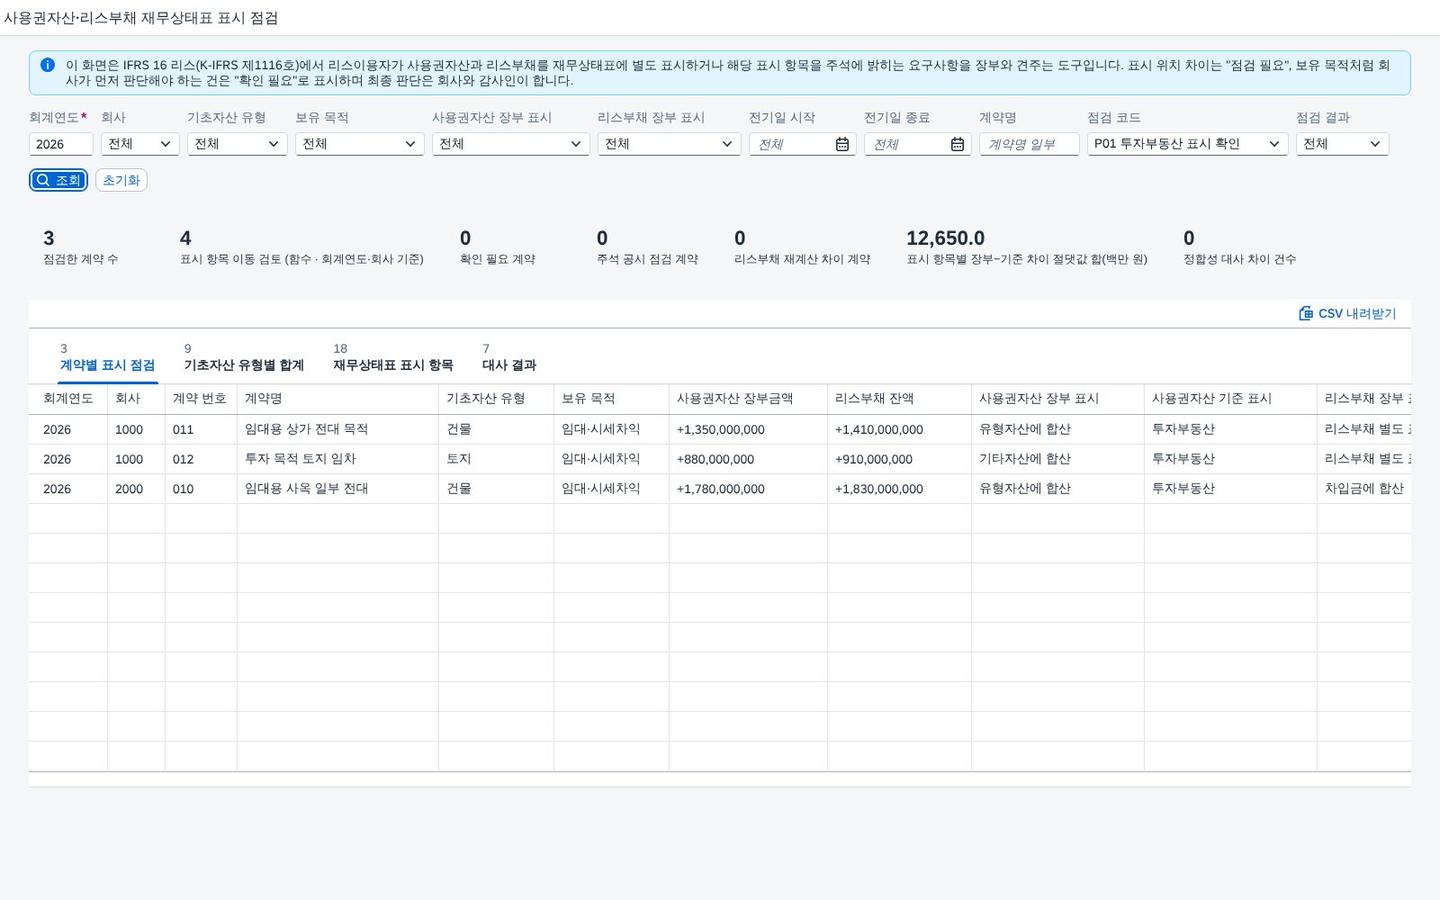Click the 보유 목적 column header
Screen dimensions: 1440x900
click(x=611, y=399)
